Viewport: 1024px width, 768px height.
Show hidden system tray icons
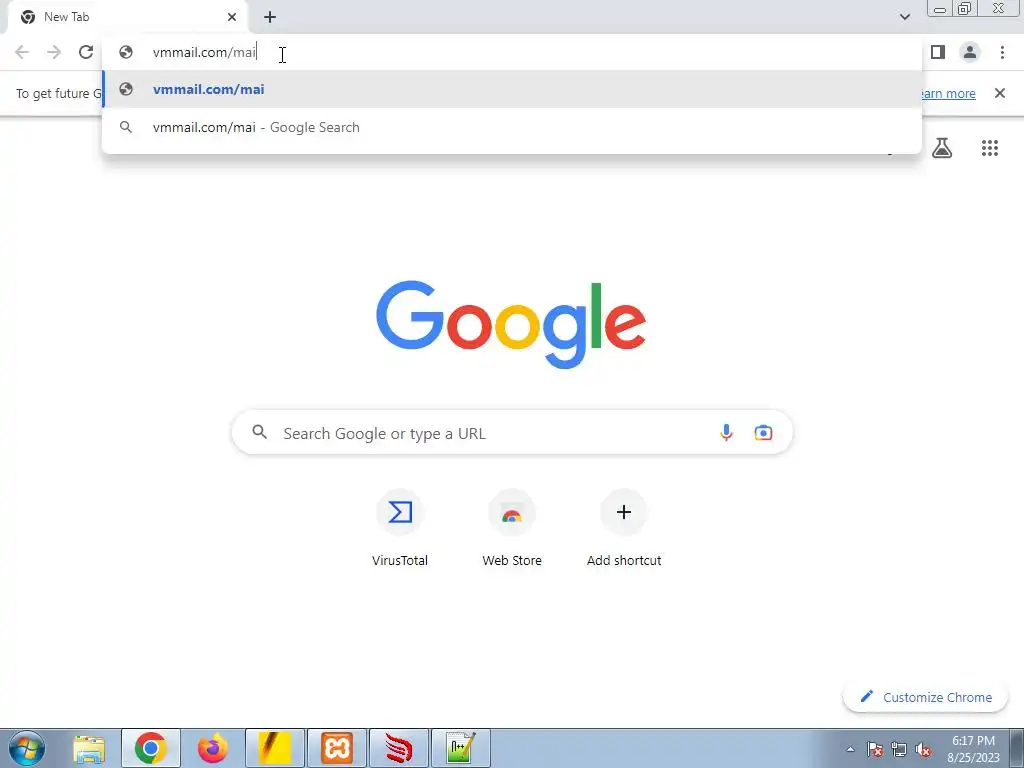click(850, 749)
